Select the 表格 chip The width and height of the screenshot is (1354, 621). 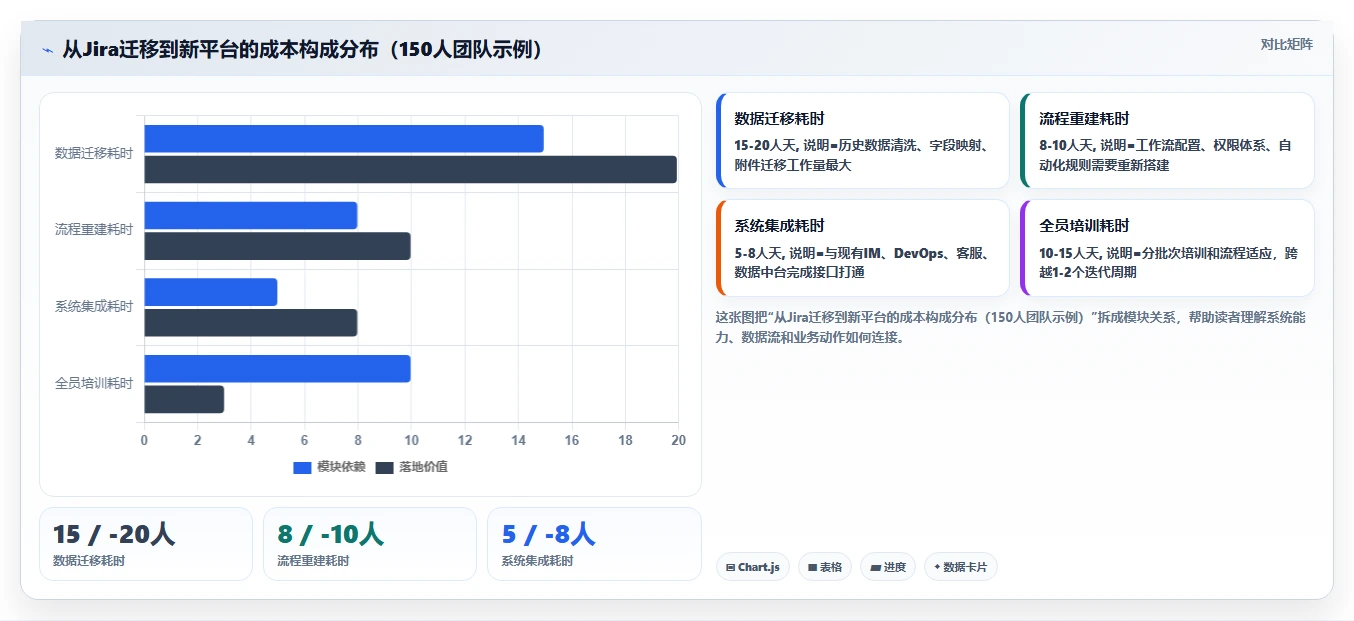tap(825, 567)
